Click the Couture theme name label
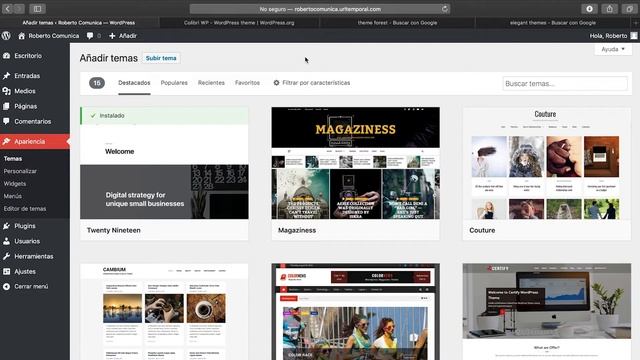 coord(482,230)
